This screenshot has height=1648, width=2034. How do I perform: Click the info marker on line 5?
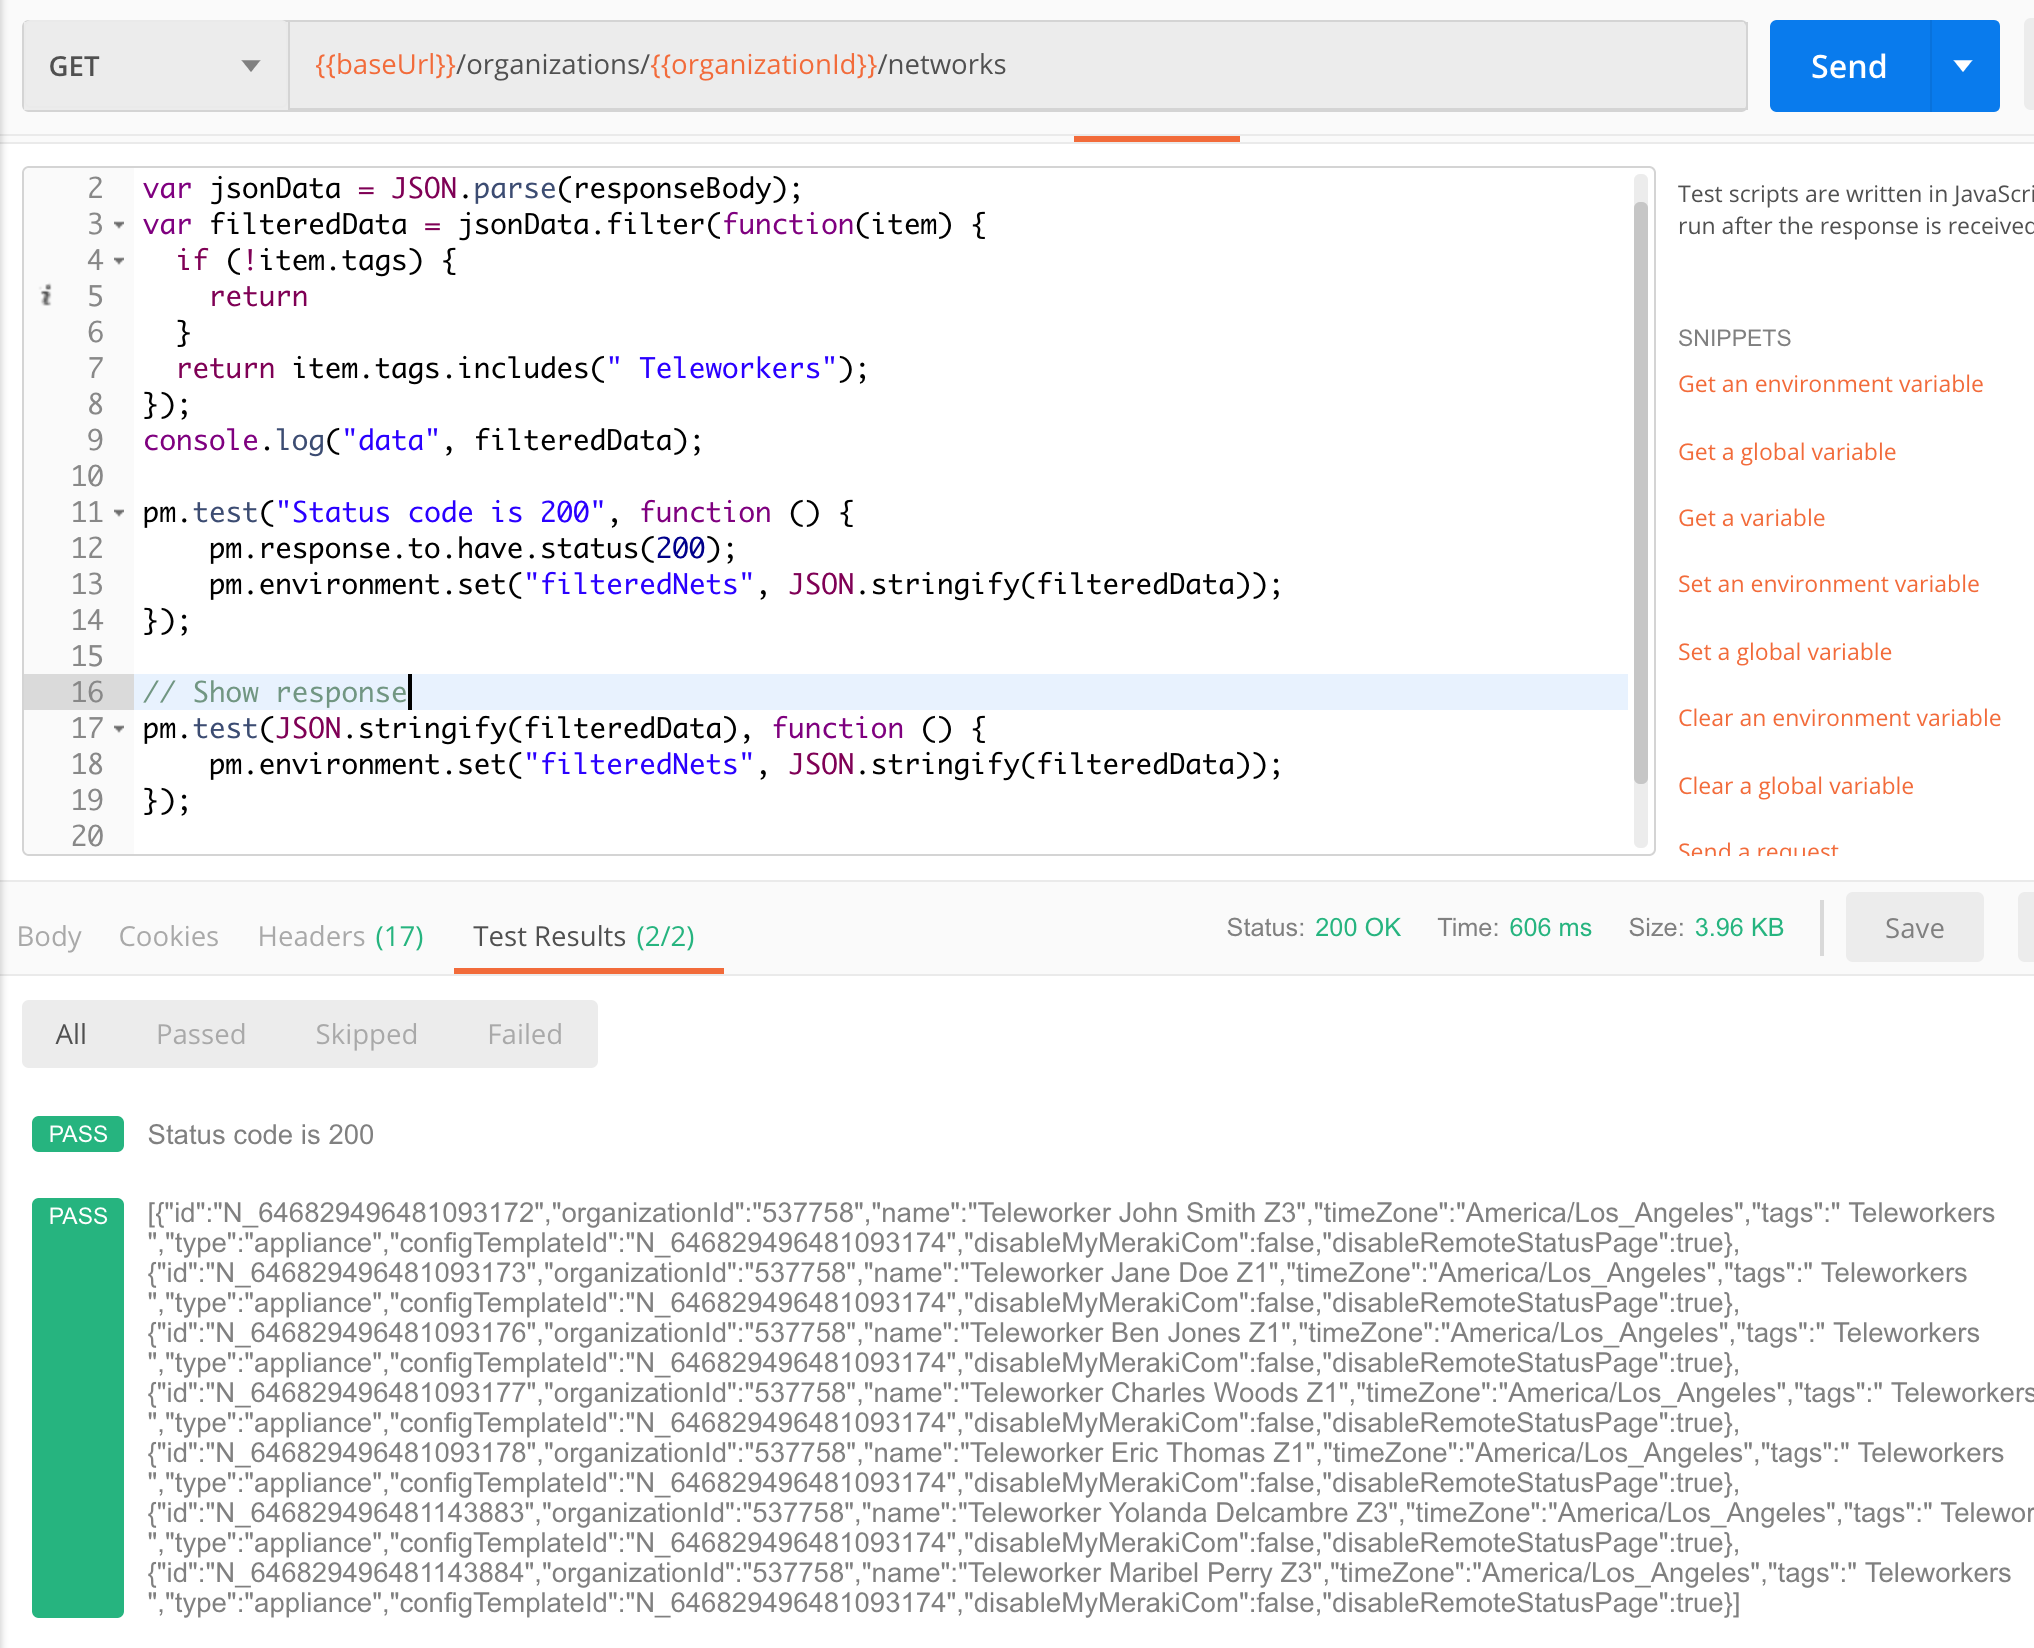coord(46,296)
